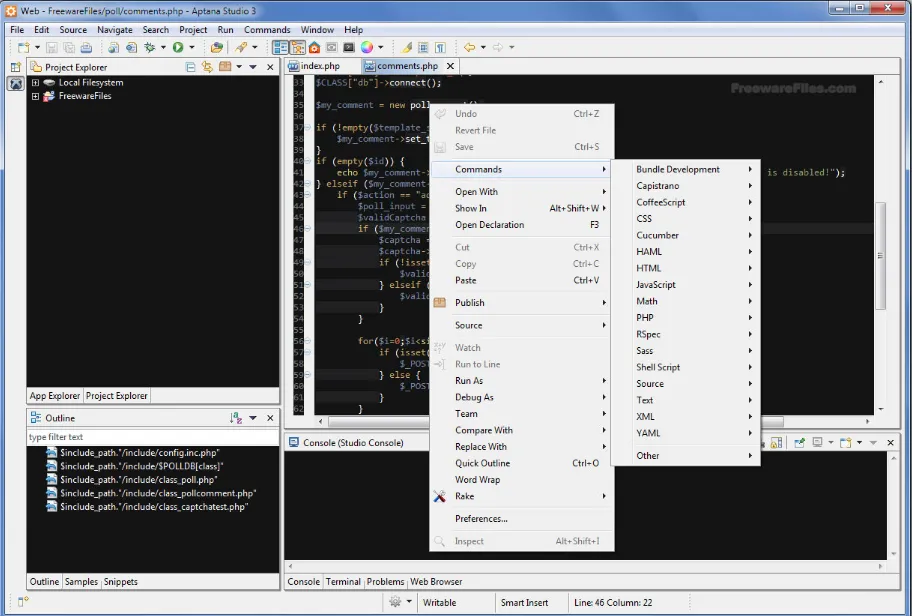Screen dimensions: 912x616
Task: Open the New file dropdown arrow
Action: [37, 48]
